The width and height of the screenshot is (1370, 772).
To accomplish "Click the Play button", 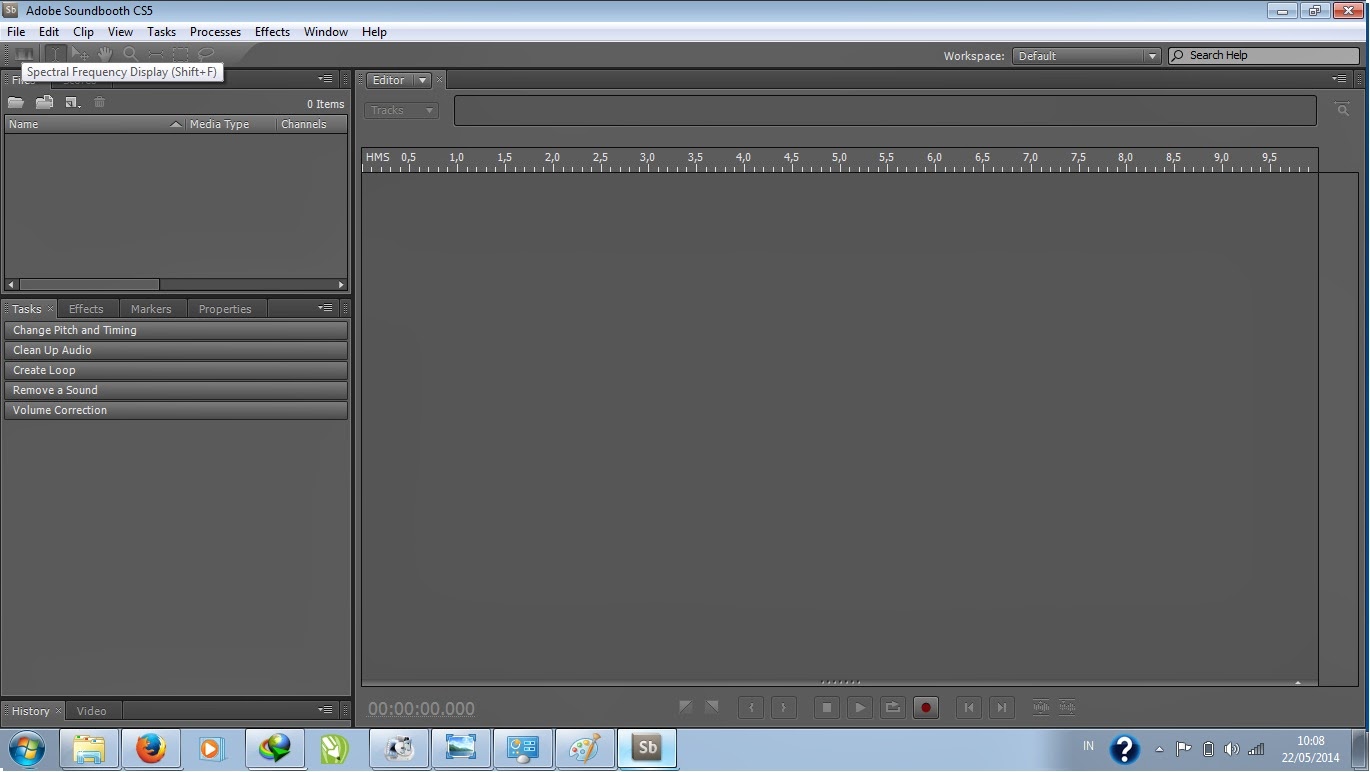I will 859,708.
